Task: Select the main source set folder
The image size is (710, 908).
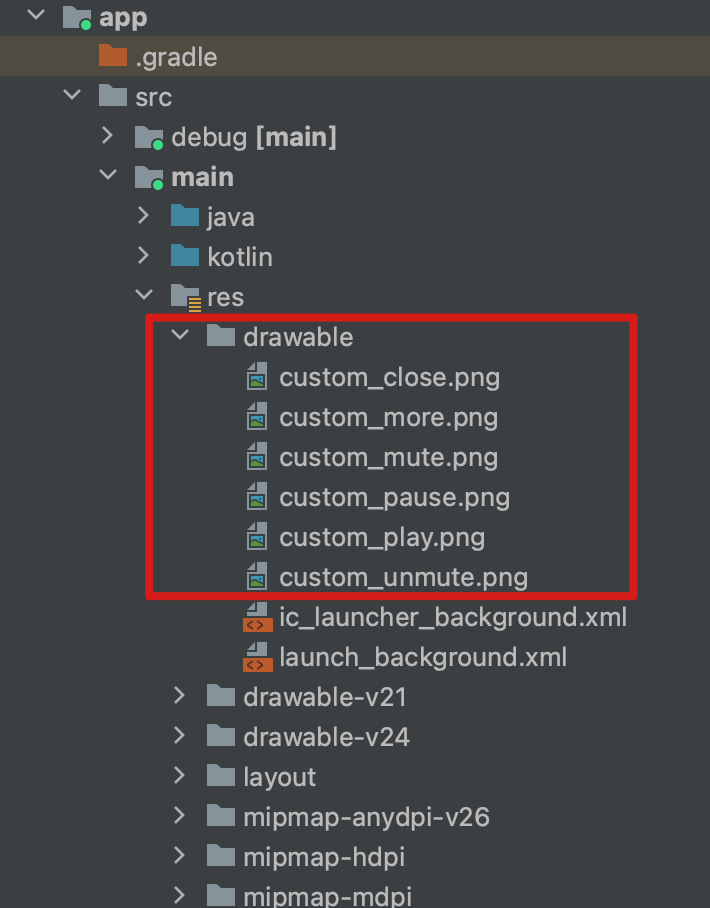Action: pyautogui.click(x=202, y=177)
